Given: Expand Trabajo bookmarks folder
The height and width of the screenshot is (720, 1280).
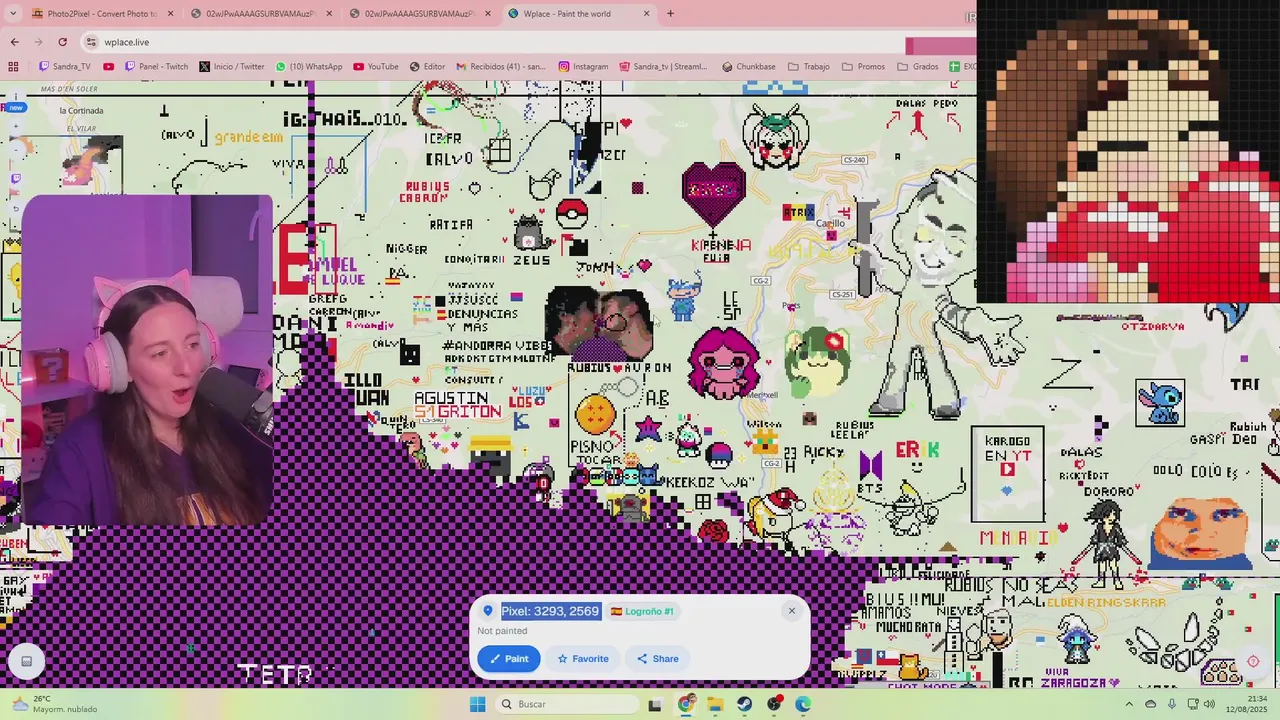Looking at the screenshot, I should click(809, 67).
